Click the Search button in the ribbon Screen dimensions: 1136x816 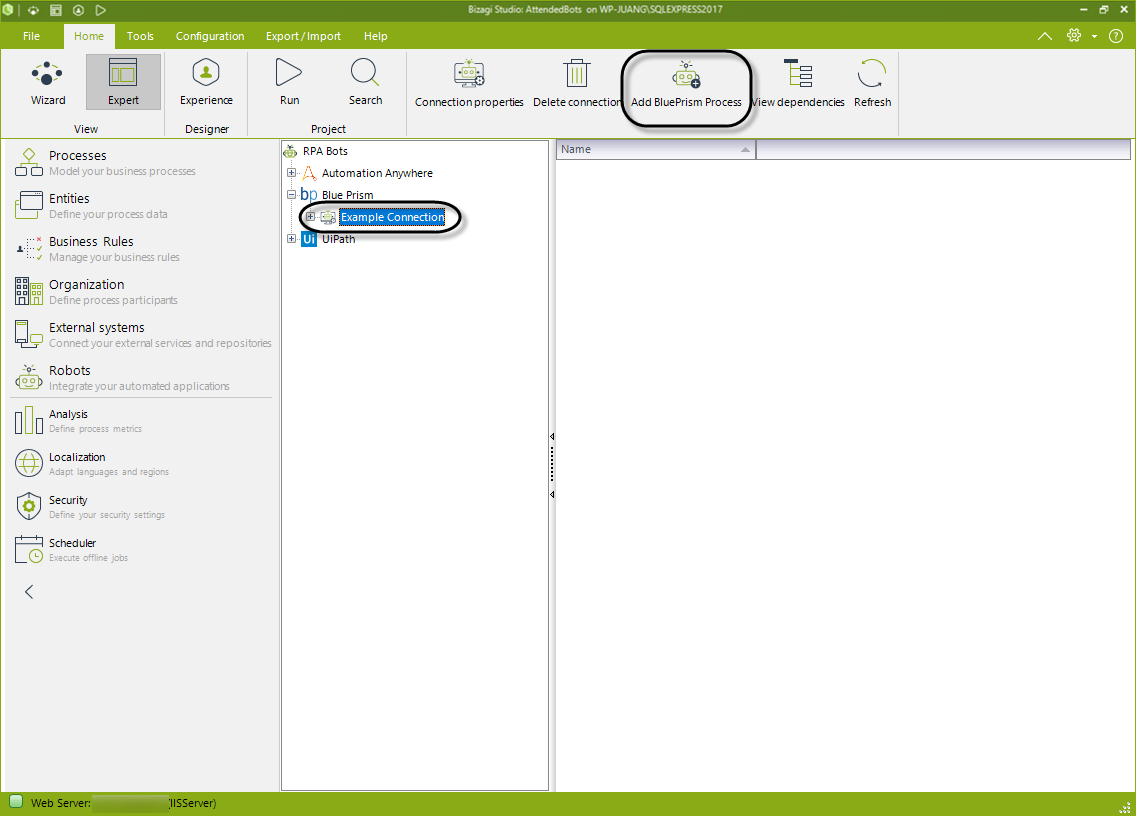[x=365, y=83]
